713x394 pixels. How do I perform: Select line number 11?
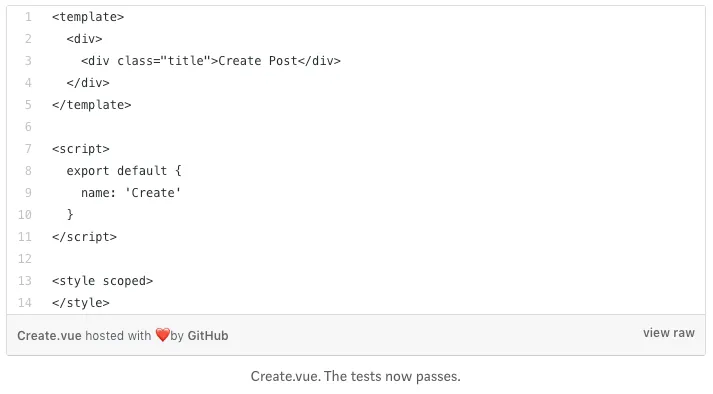tap(25, 237)
